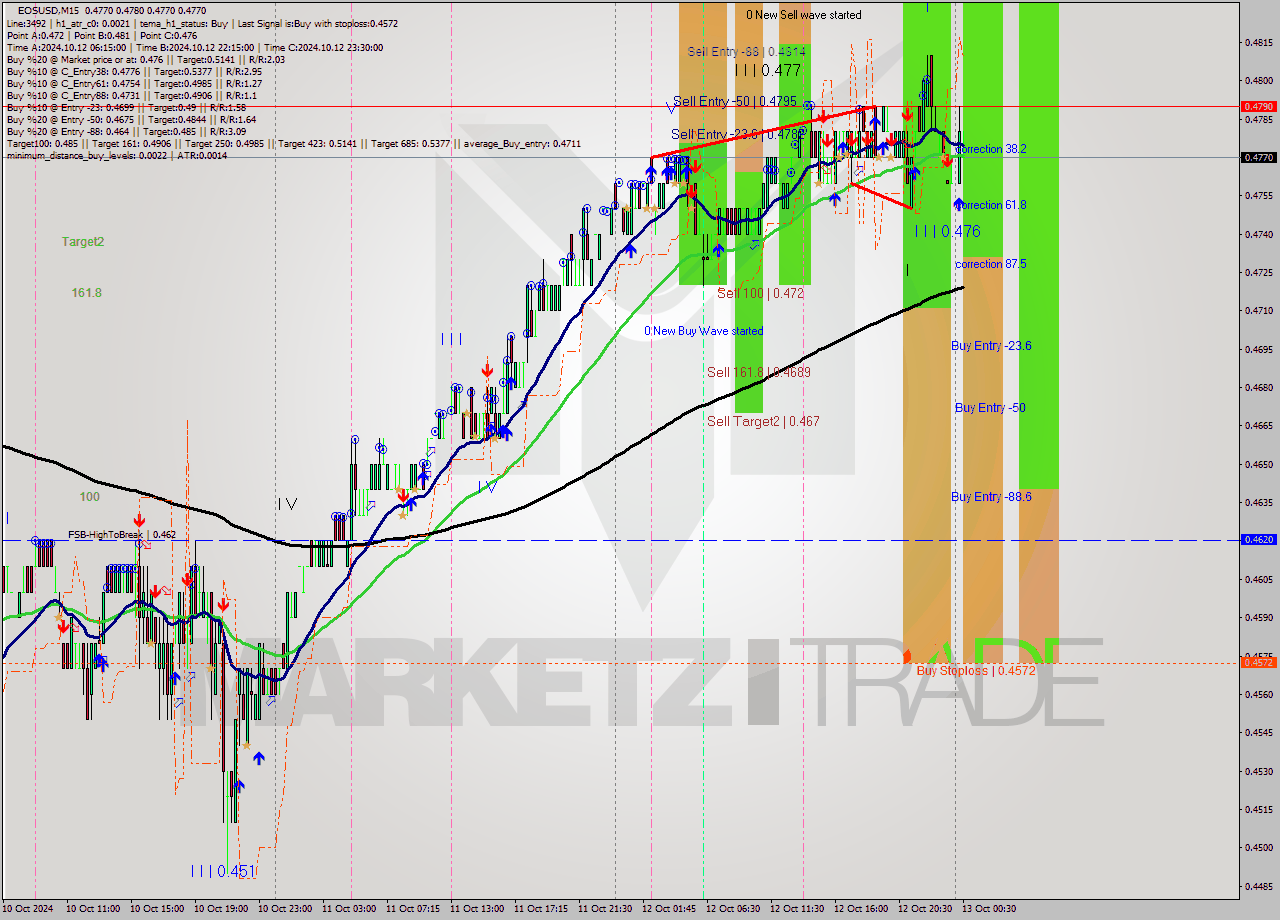Select the black 0.4770 current price tag
Image resolution: width=1280 pixels, height=920 pixels.
[x=1257, y=157]
